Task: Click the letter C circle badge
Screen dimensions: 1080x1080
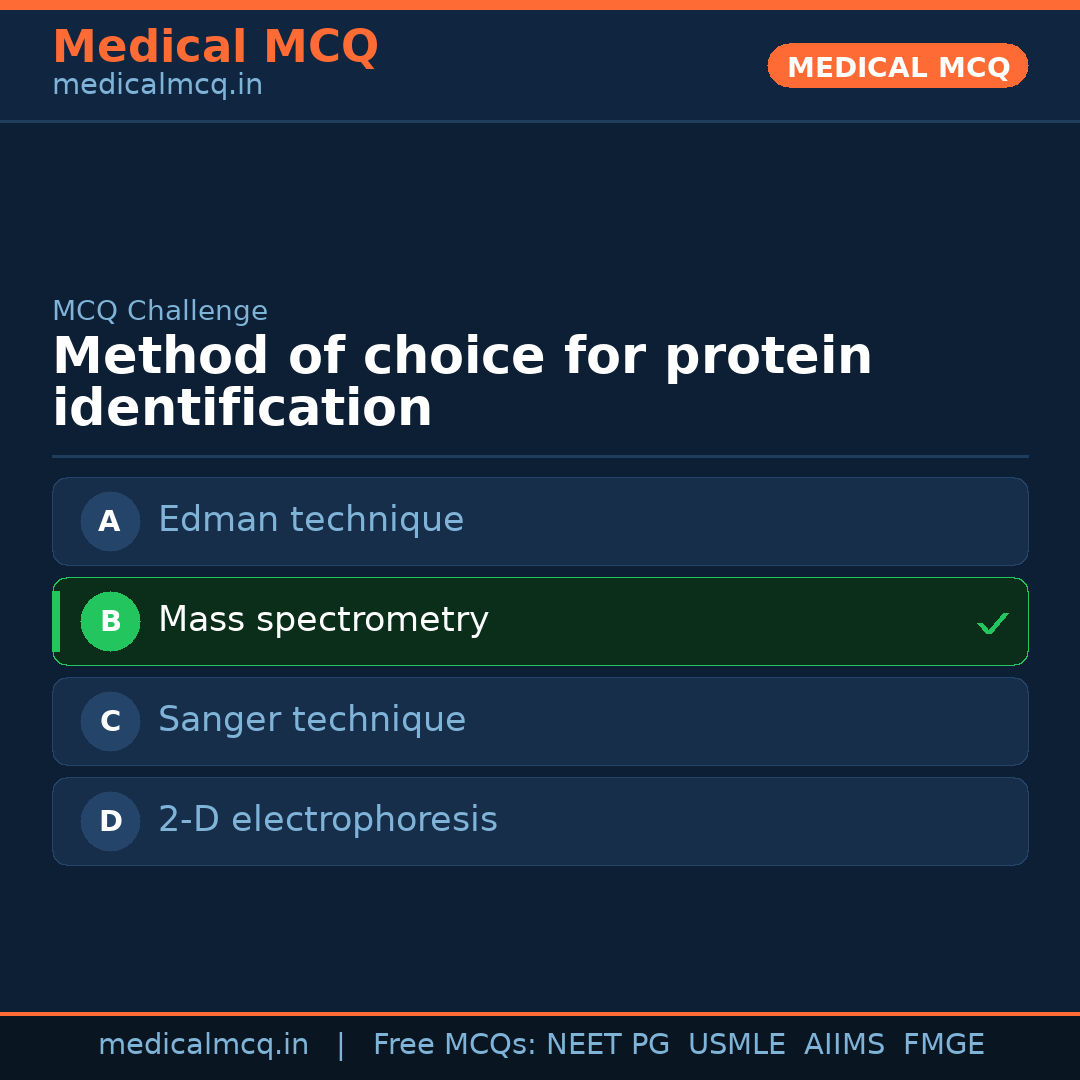Action: pyautogui.click(x=110, y=721)
